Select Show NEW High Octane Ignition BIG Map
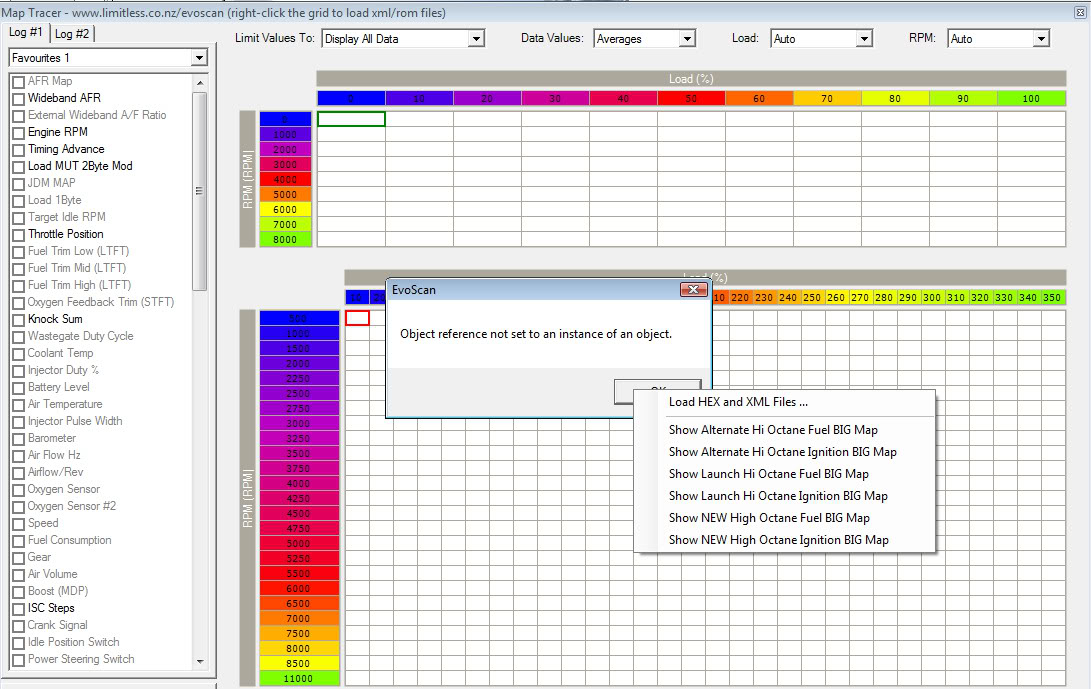 click(x=779, y=540)
